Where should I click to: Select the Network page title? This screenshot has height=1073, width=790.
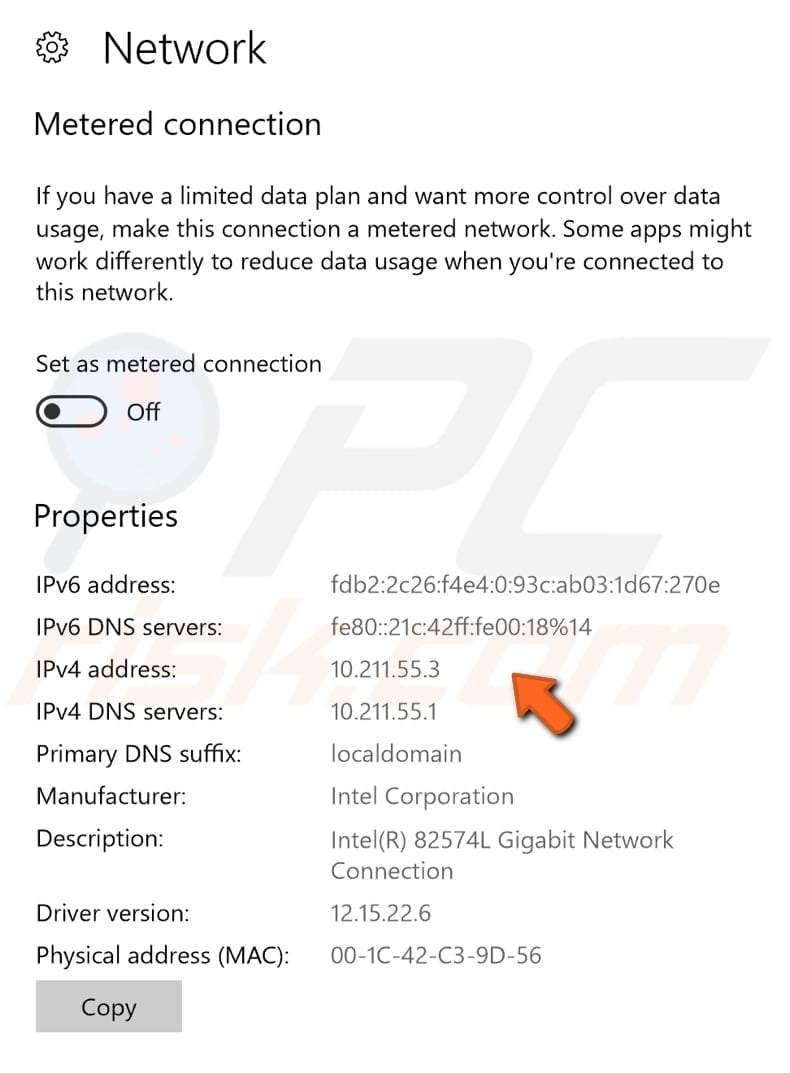pyautogui.click(x=185, y=47)
